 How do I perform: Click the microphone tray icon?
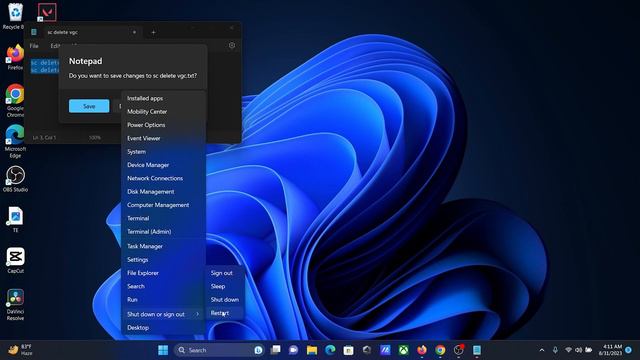(x=555, y=350)
